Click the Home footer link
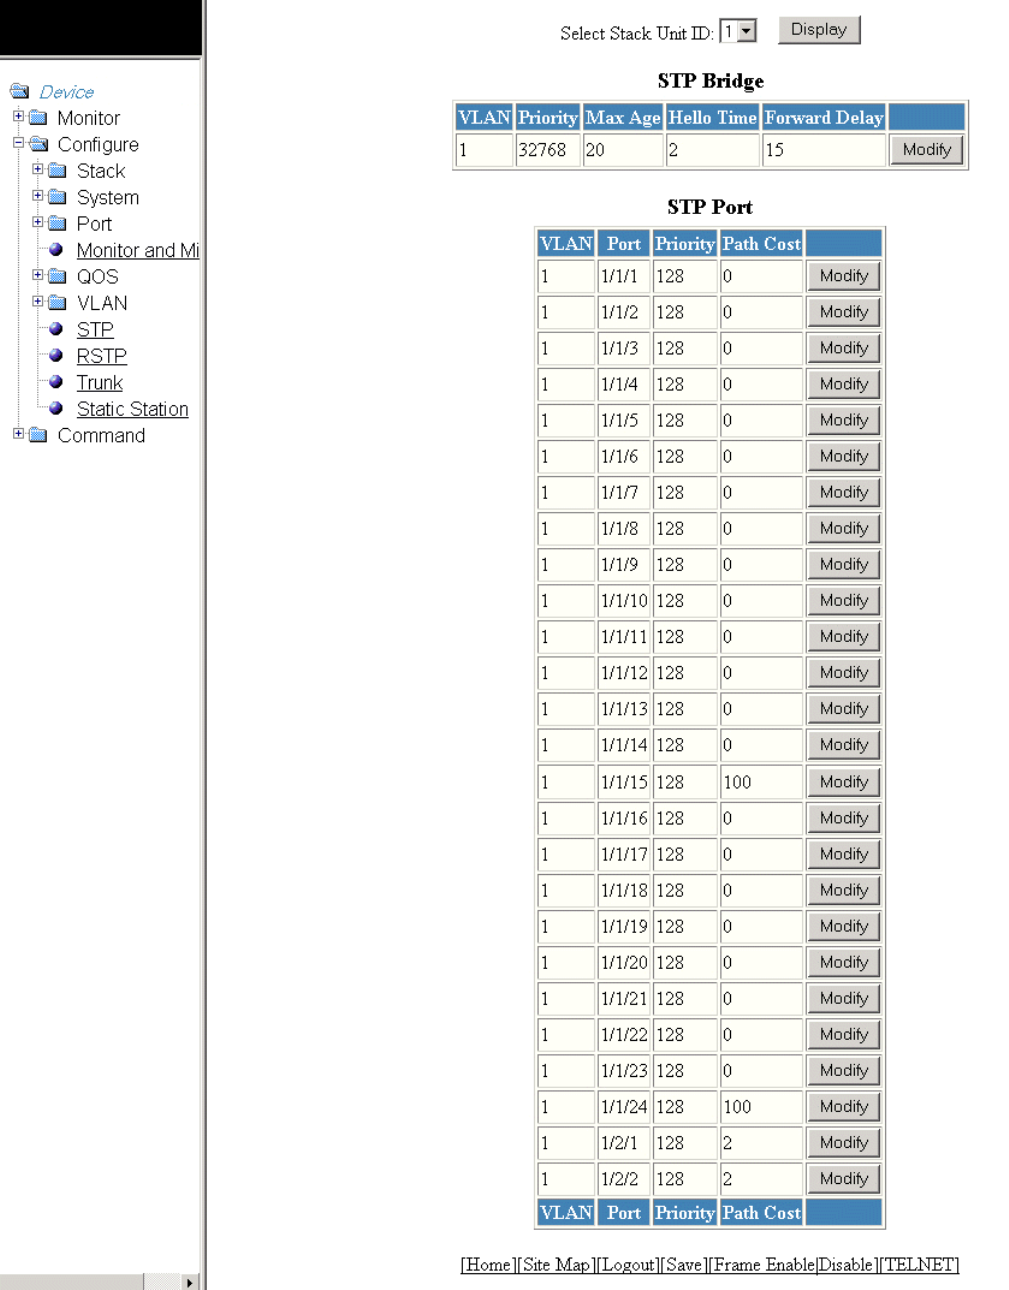The width and height of the screenshot is (1009, 1290). pyautogui.click(x=488, y=1265)
